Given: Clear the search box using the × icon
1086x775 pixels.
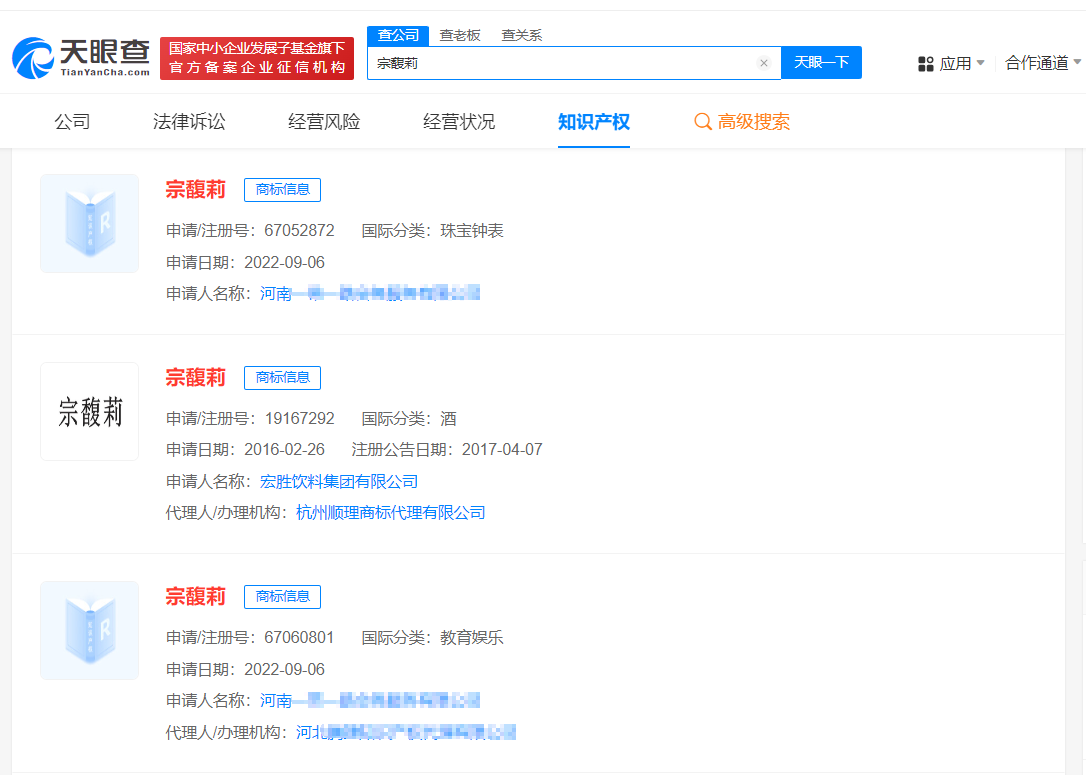Looking at the screenshot, I should (764, 62).
